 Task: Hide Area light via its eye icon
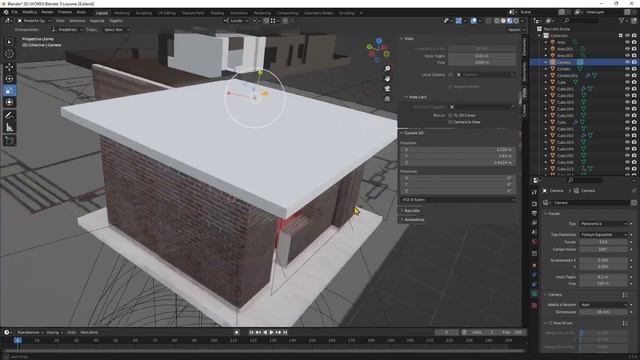click(627, 42)
